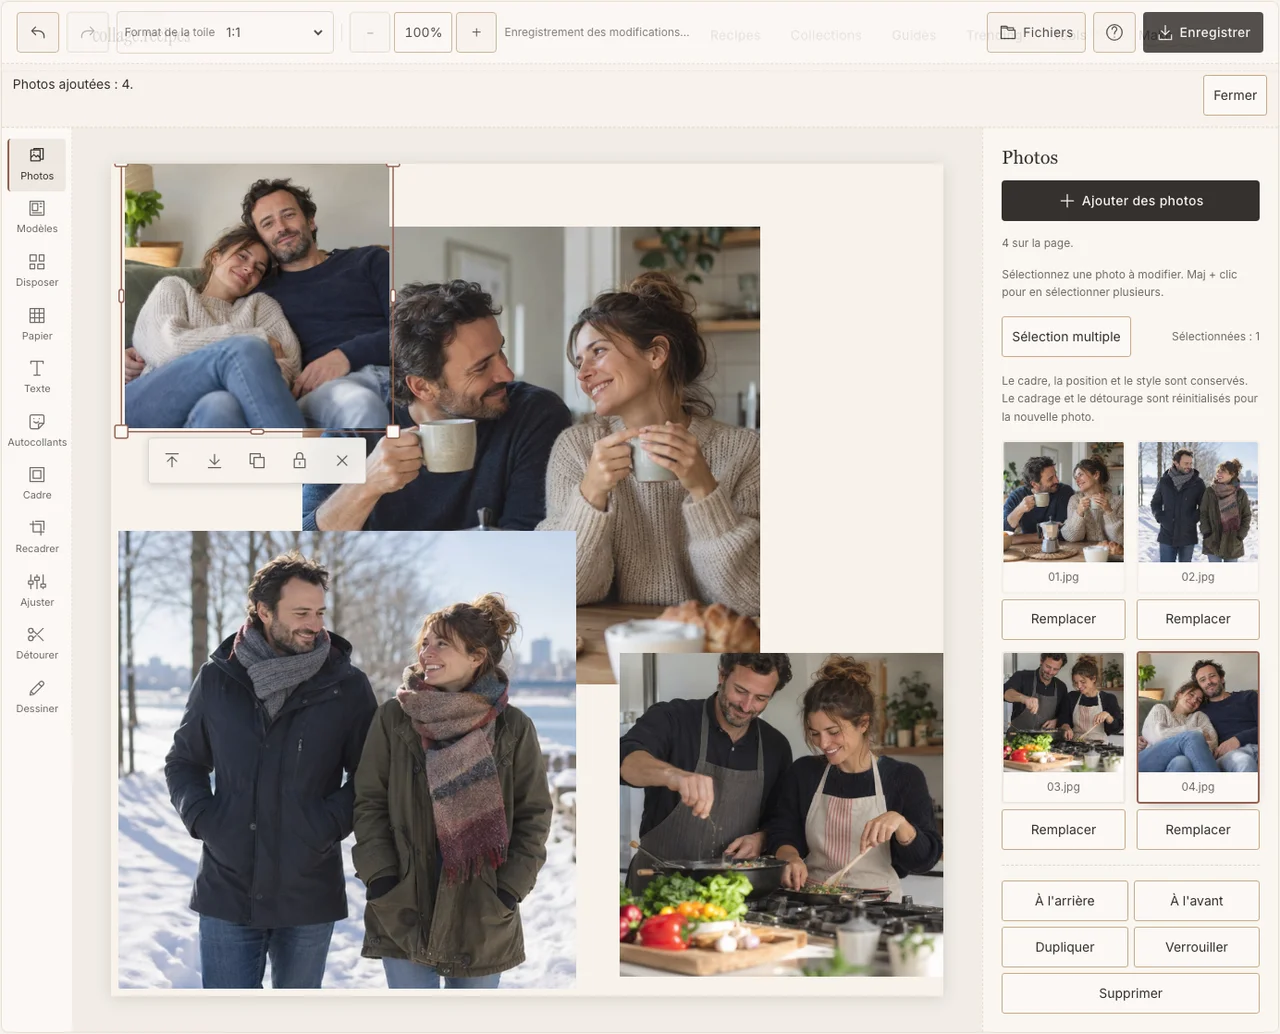Click the zoom in plus button
The image size is (1280, 1034).
pyautogui.click(x=476, y=32)
